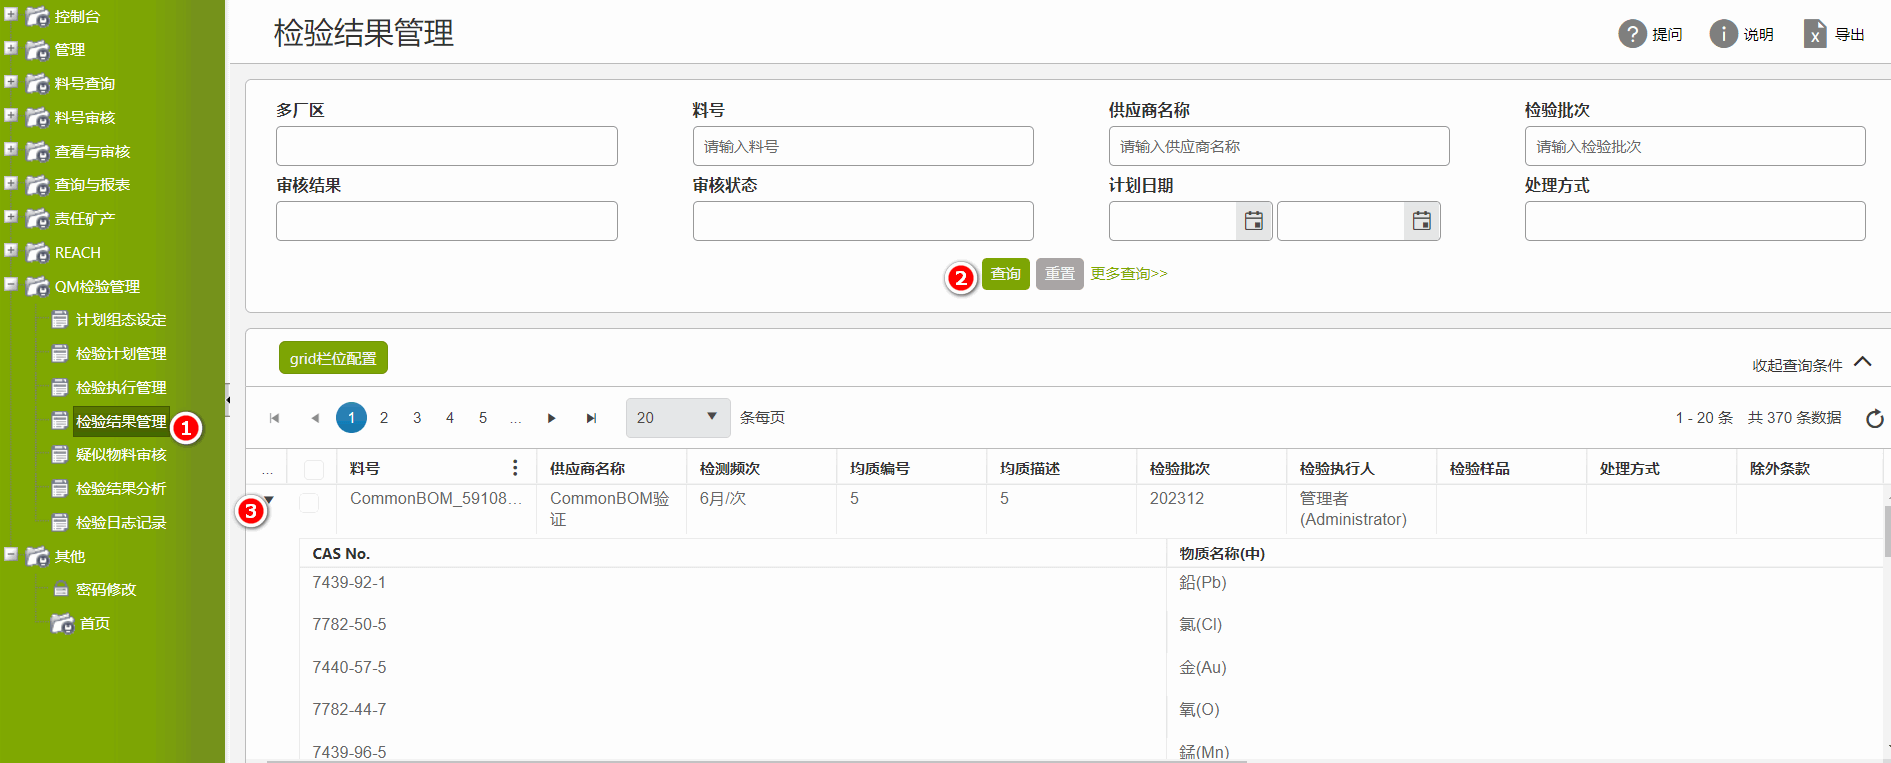The width and height of the screenshot is (1891, 763).
Task: Open the 审核状态 dropdown field
Action: click(x=863, y=221)
